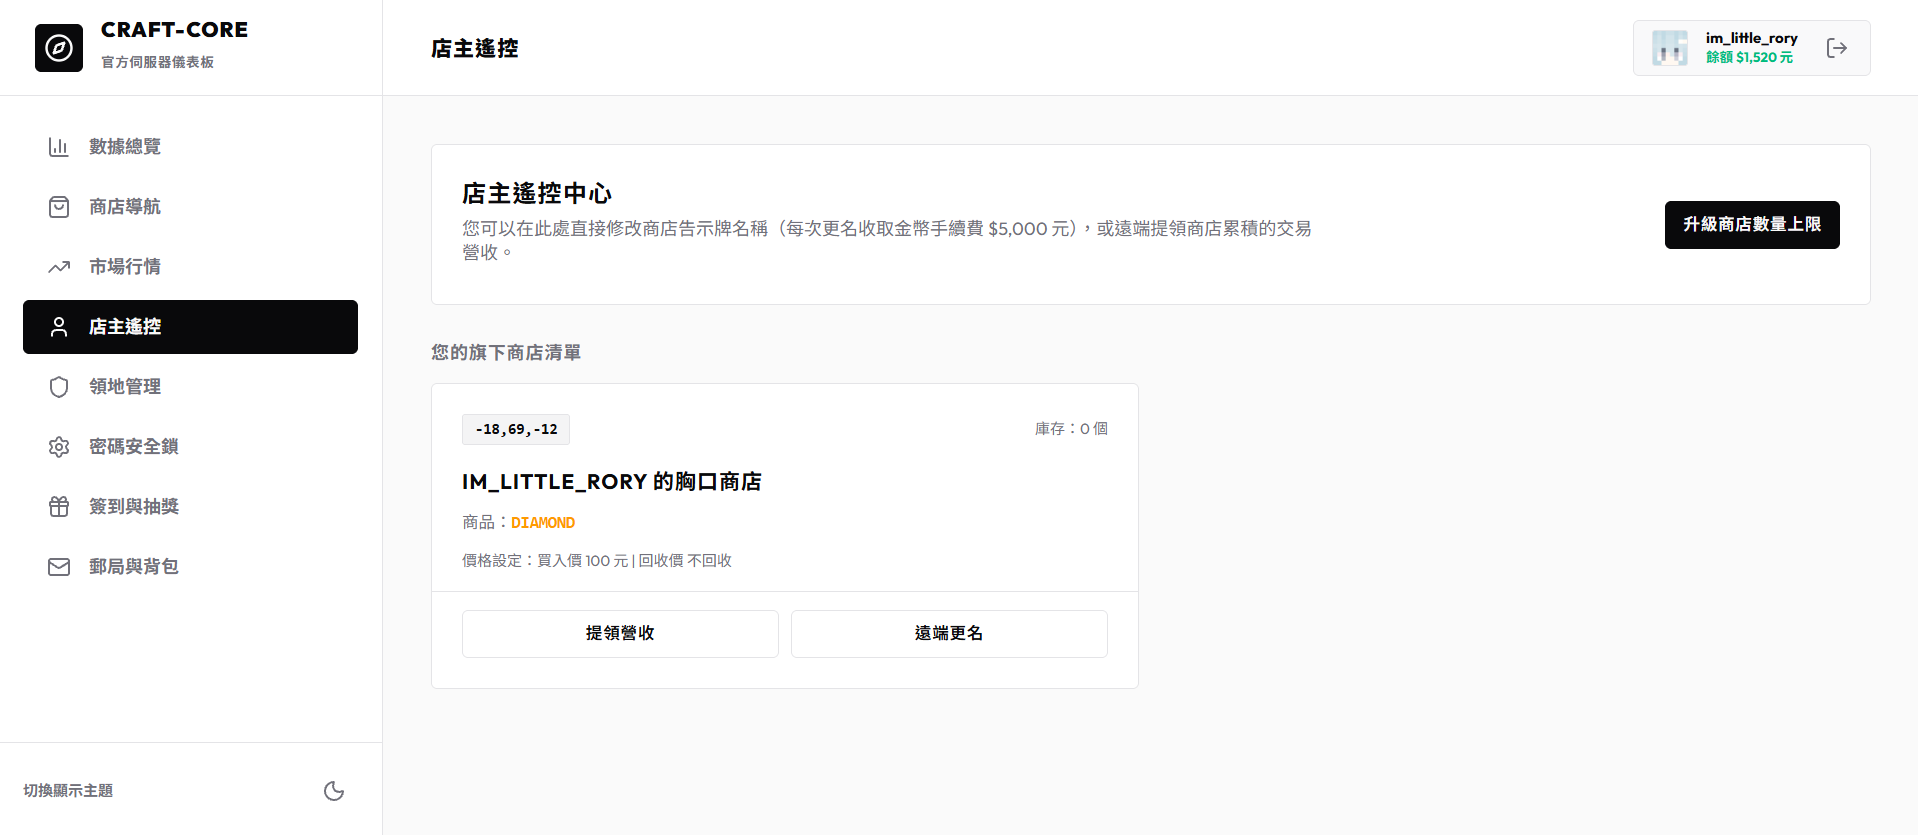Open the 領地管理 menu label
This screenshot has width=1918, height=835.
tap(125, 387)
